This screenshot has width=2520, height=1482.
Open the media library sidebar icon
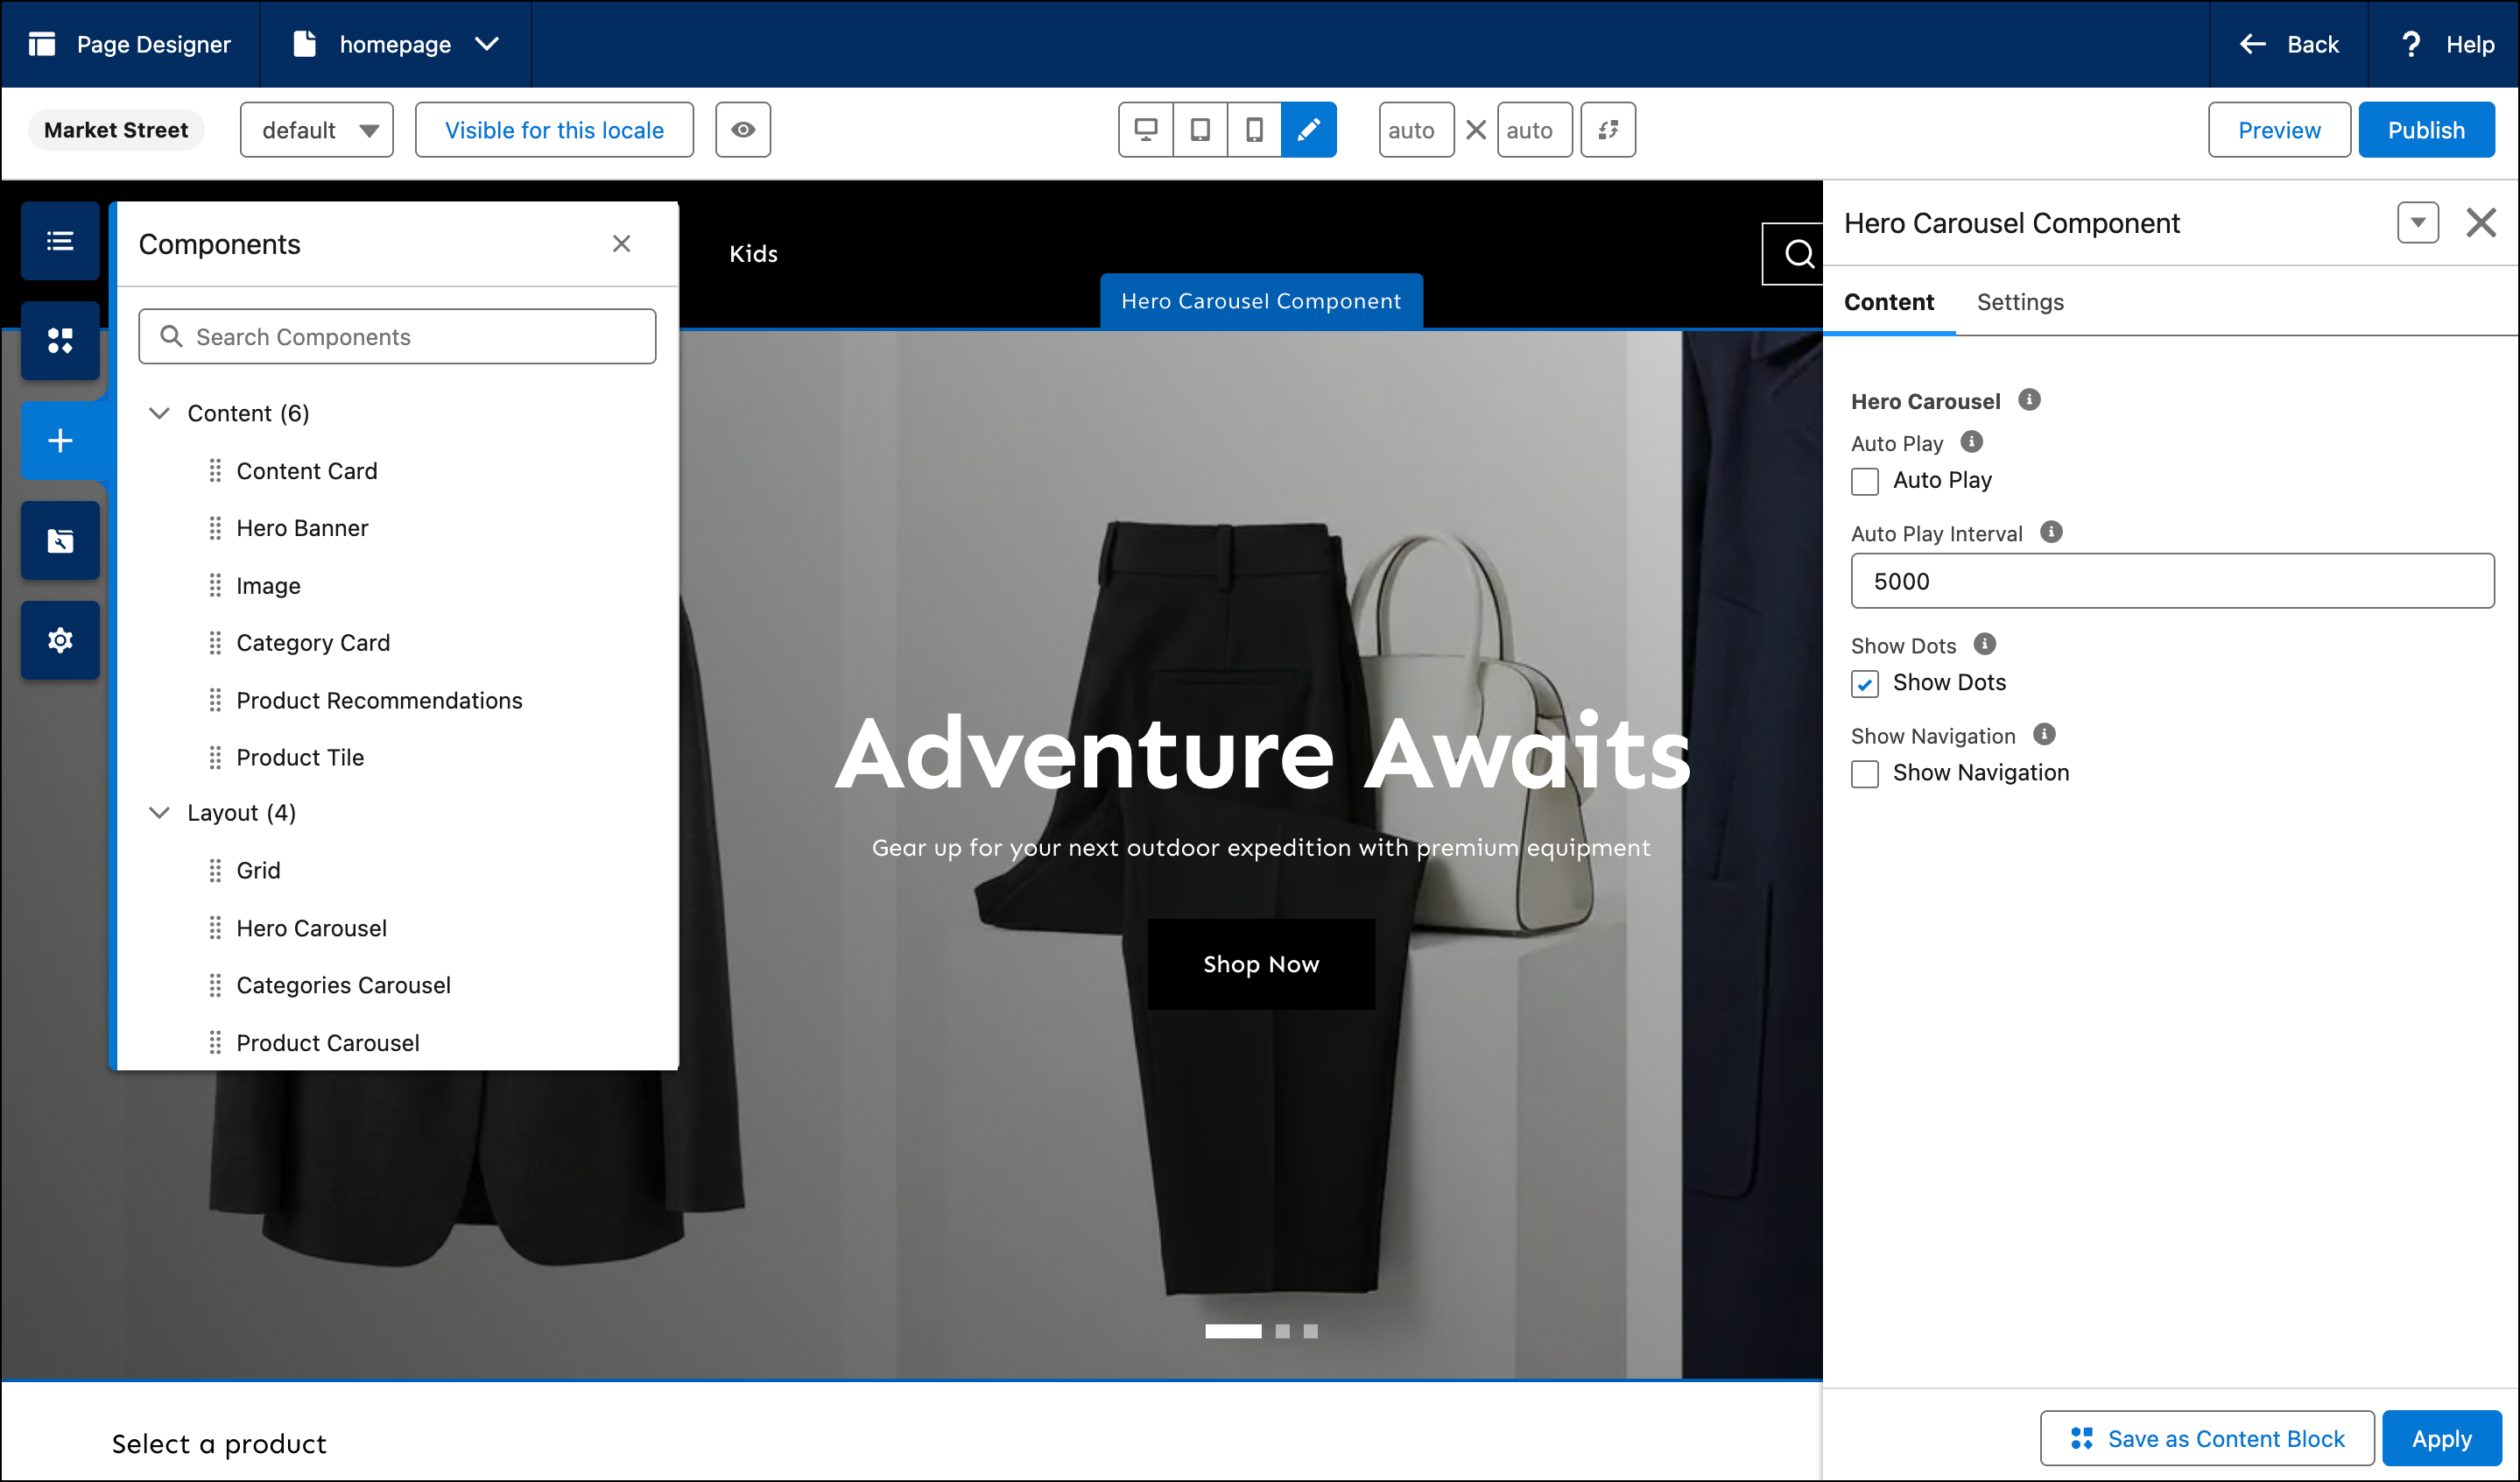(60, 541)
